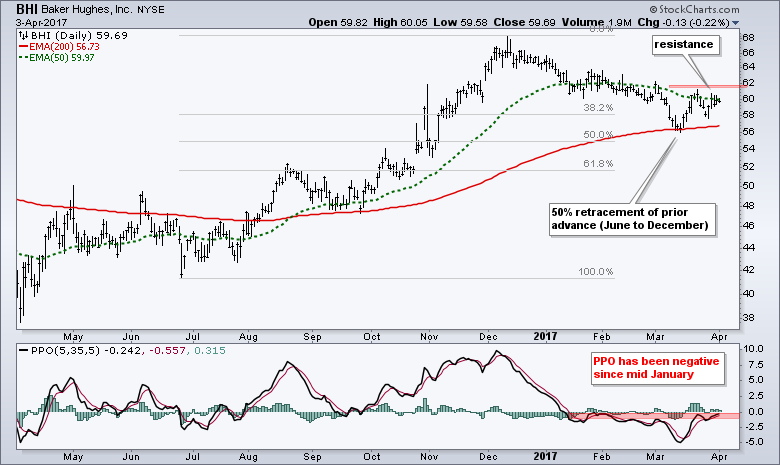Open the dropdown arrow beside Chg value

pyautogui.click(x=736, y=23)
